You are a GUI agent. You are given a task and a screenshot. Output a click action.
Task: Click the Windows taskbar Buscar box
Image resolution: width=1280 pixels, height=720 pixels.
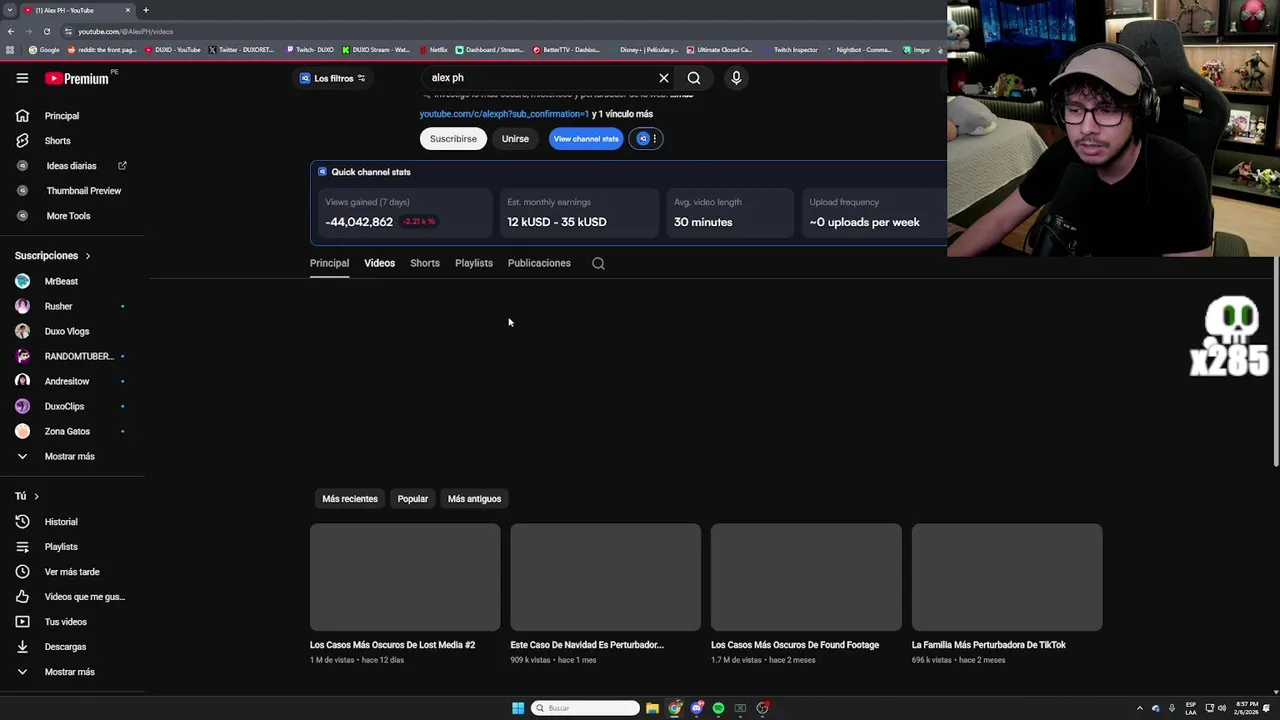[x=585, y=708]
